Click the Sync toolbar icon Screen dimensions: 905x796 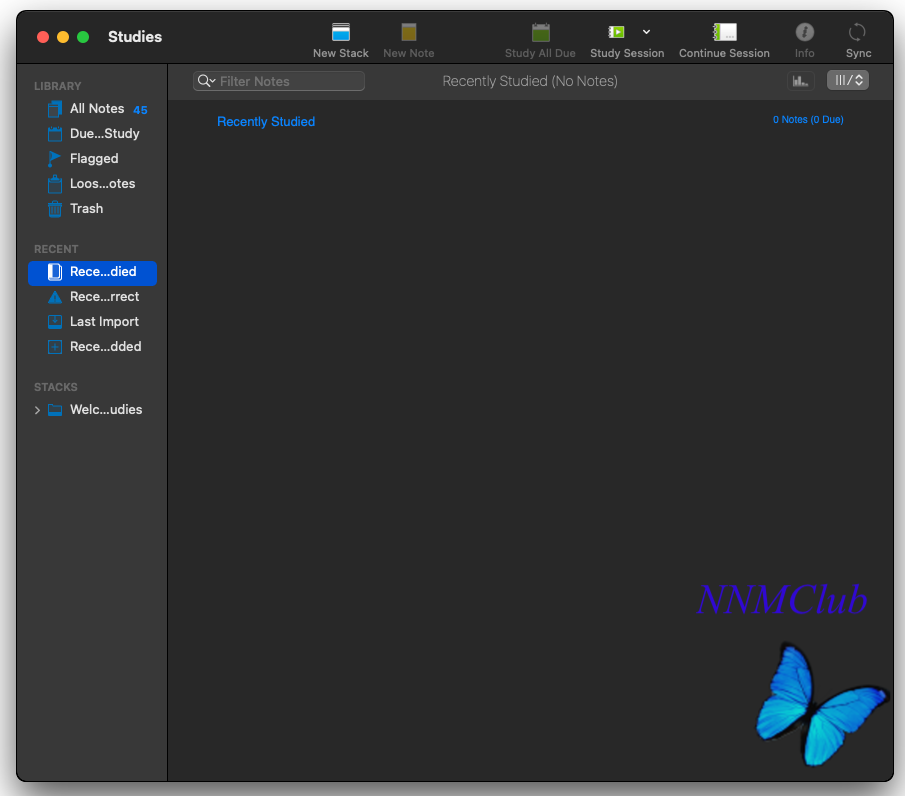point(857,32)
